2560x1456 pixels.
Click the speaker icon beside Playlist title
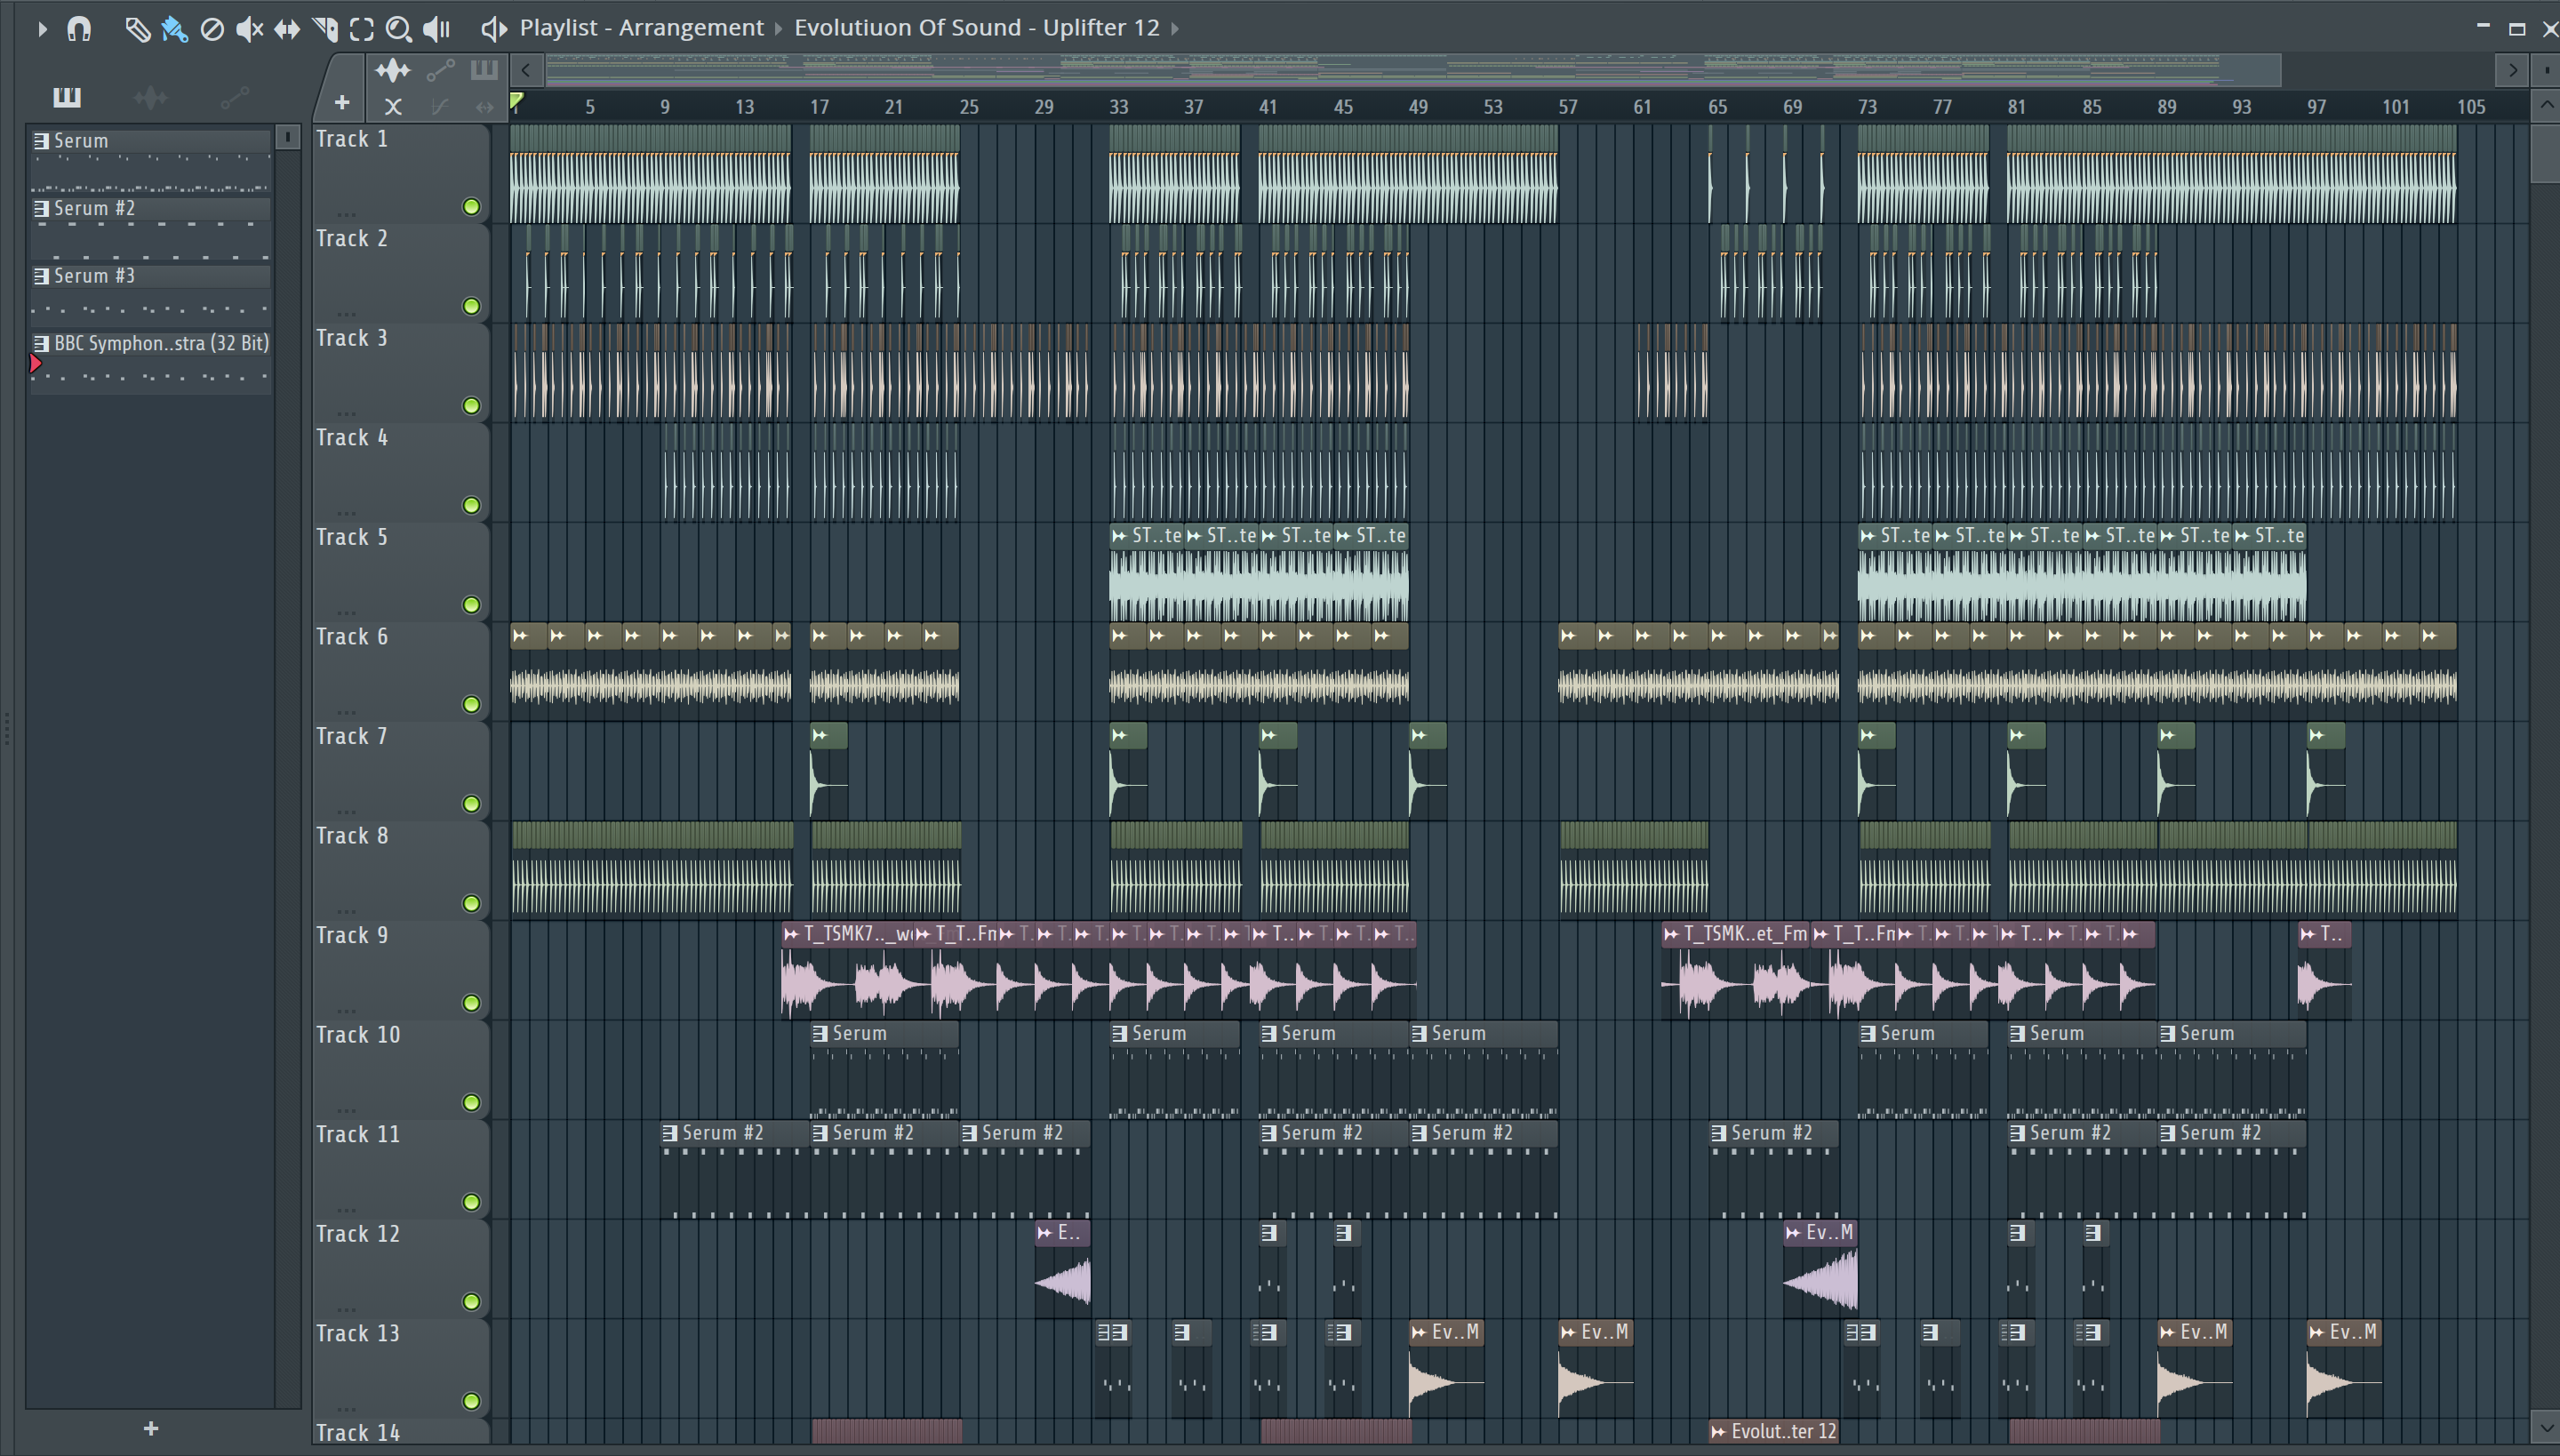(x=493, y=29)
